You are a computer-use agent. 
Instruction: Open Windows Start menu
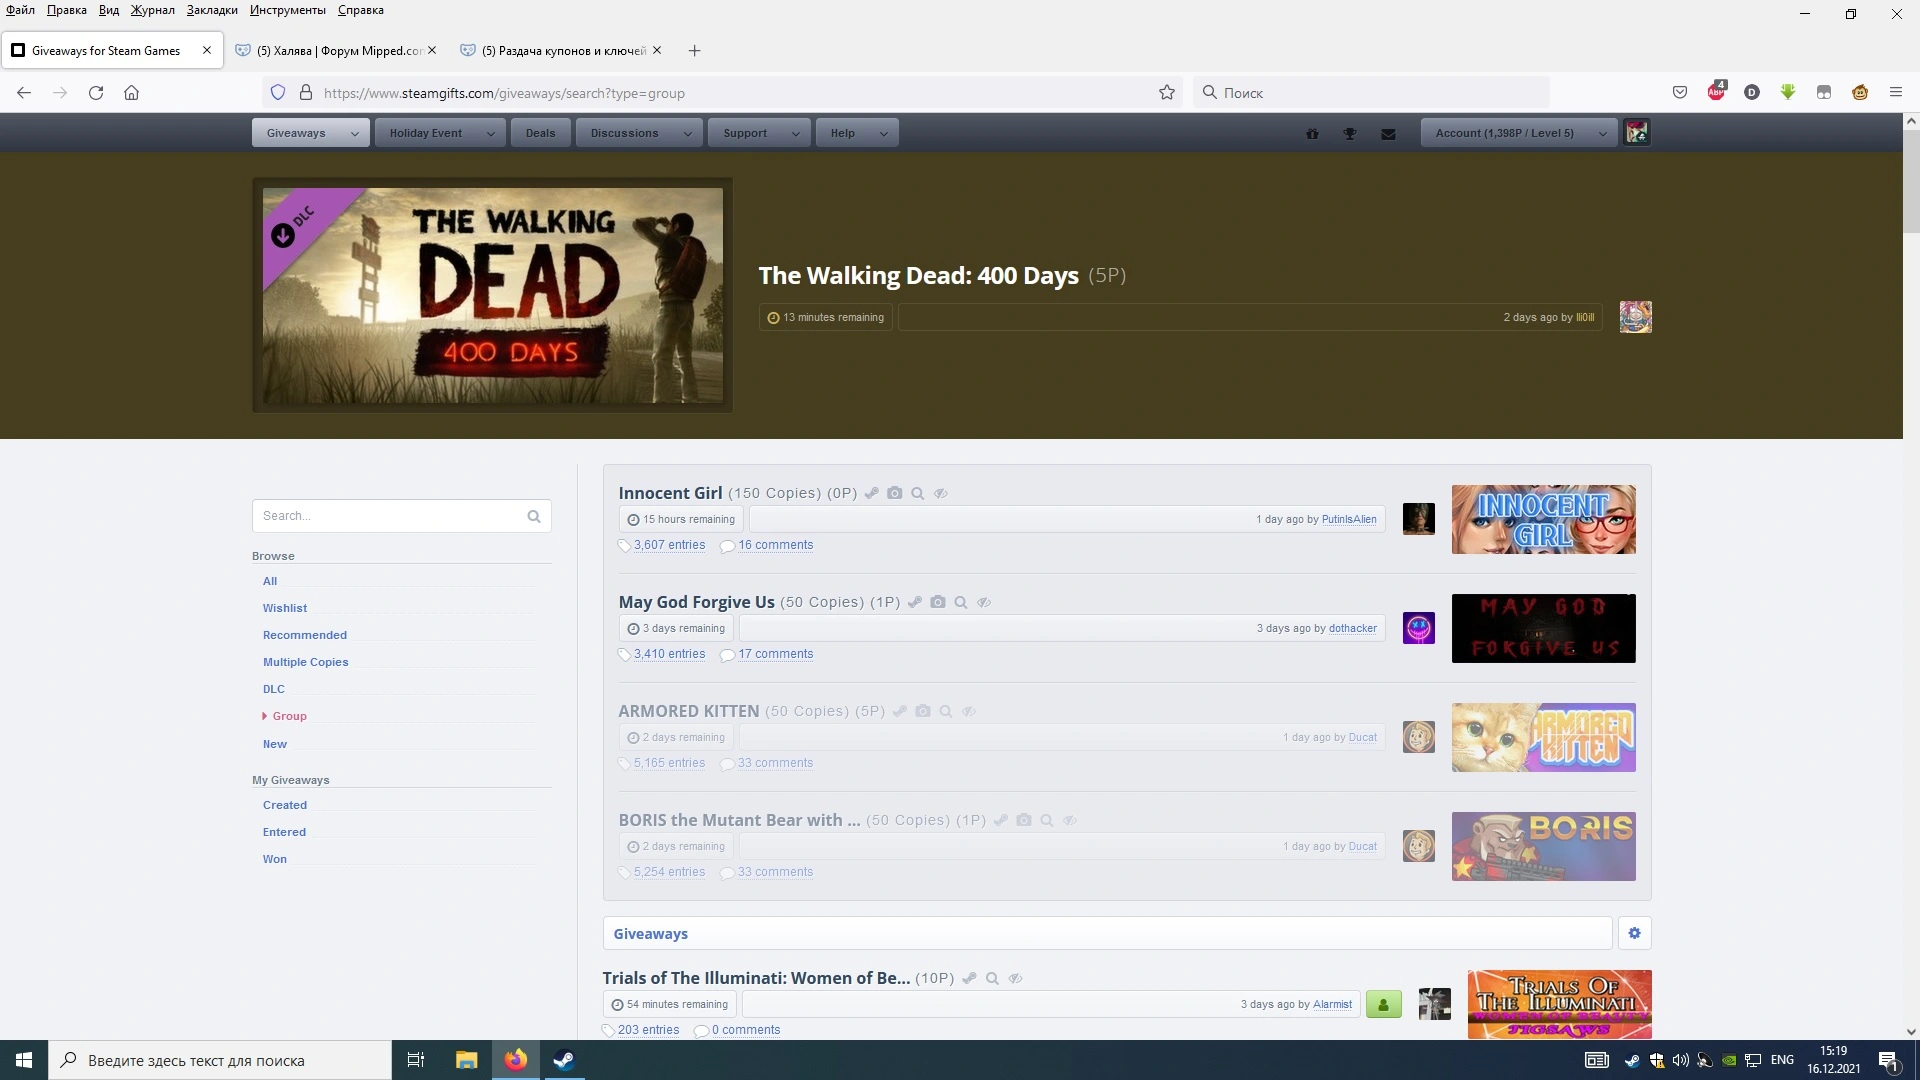24,1060
